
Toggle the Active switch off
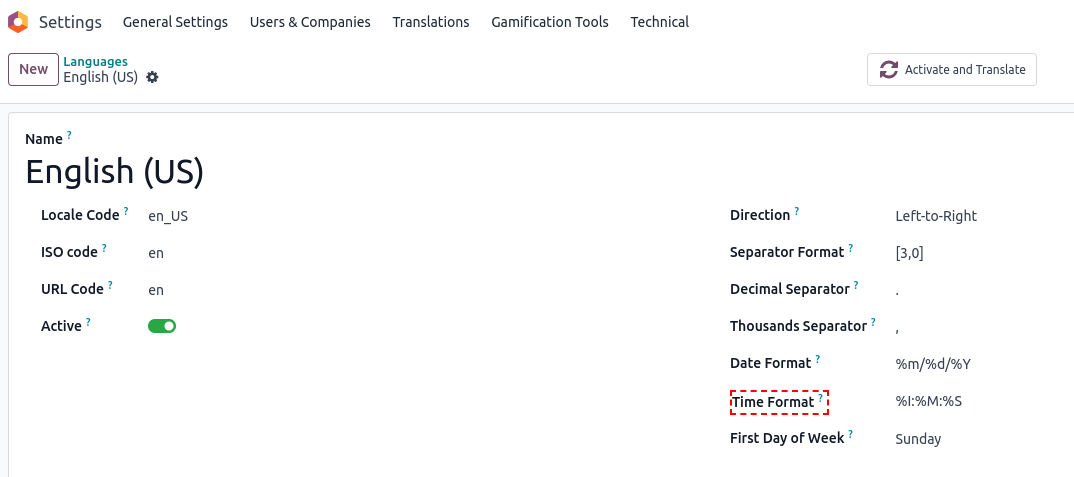point(162,326)
